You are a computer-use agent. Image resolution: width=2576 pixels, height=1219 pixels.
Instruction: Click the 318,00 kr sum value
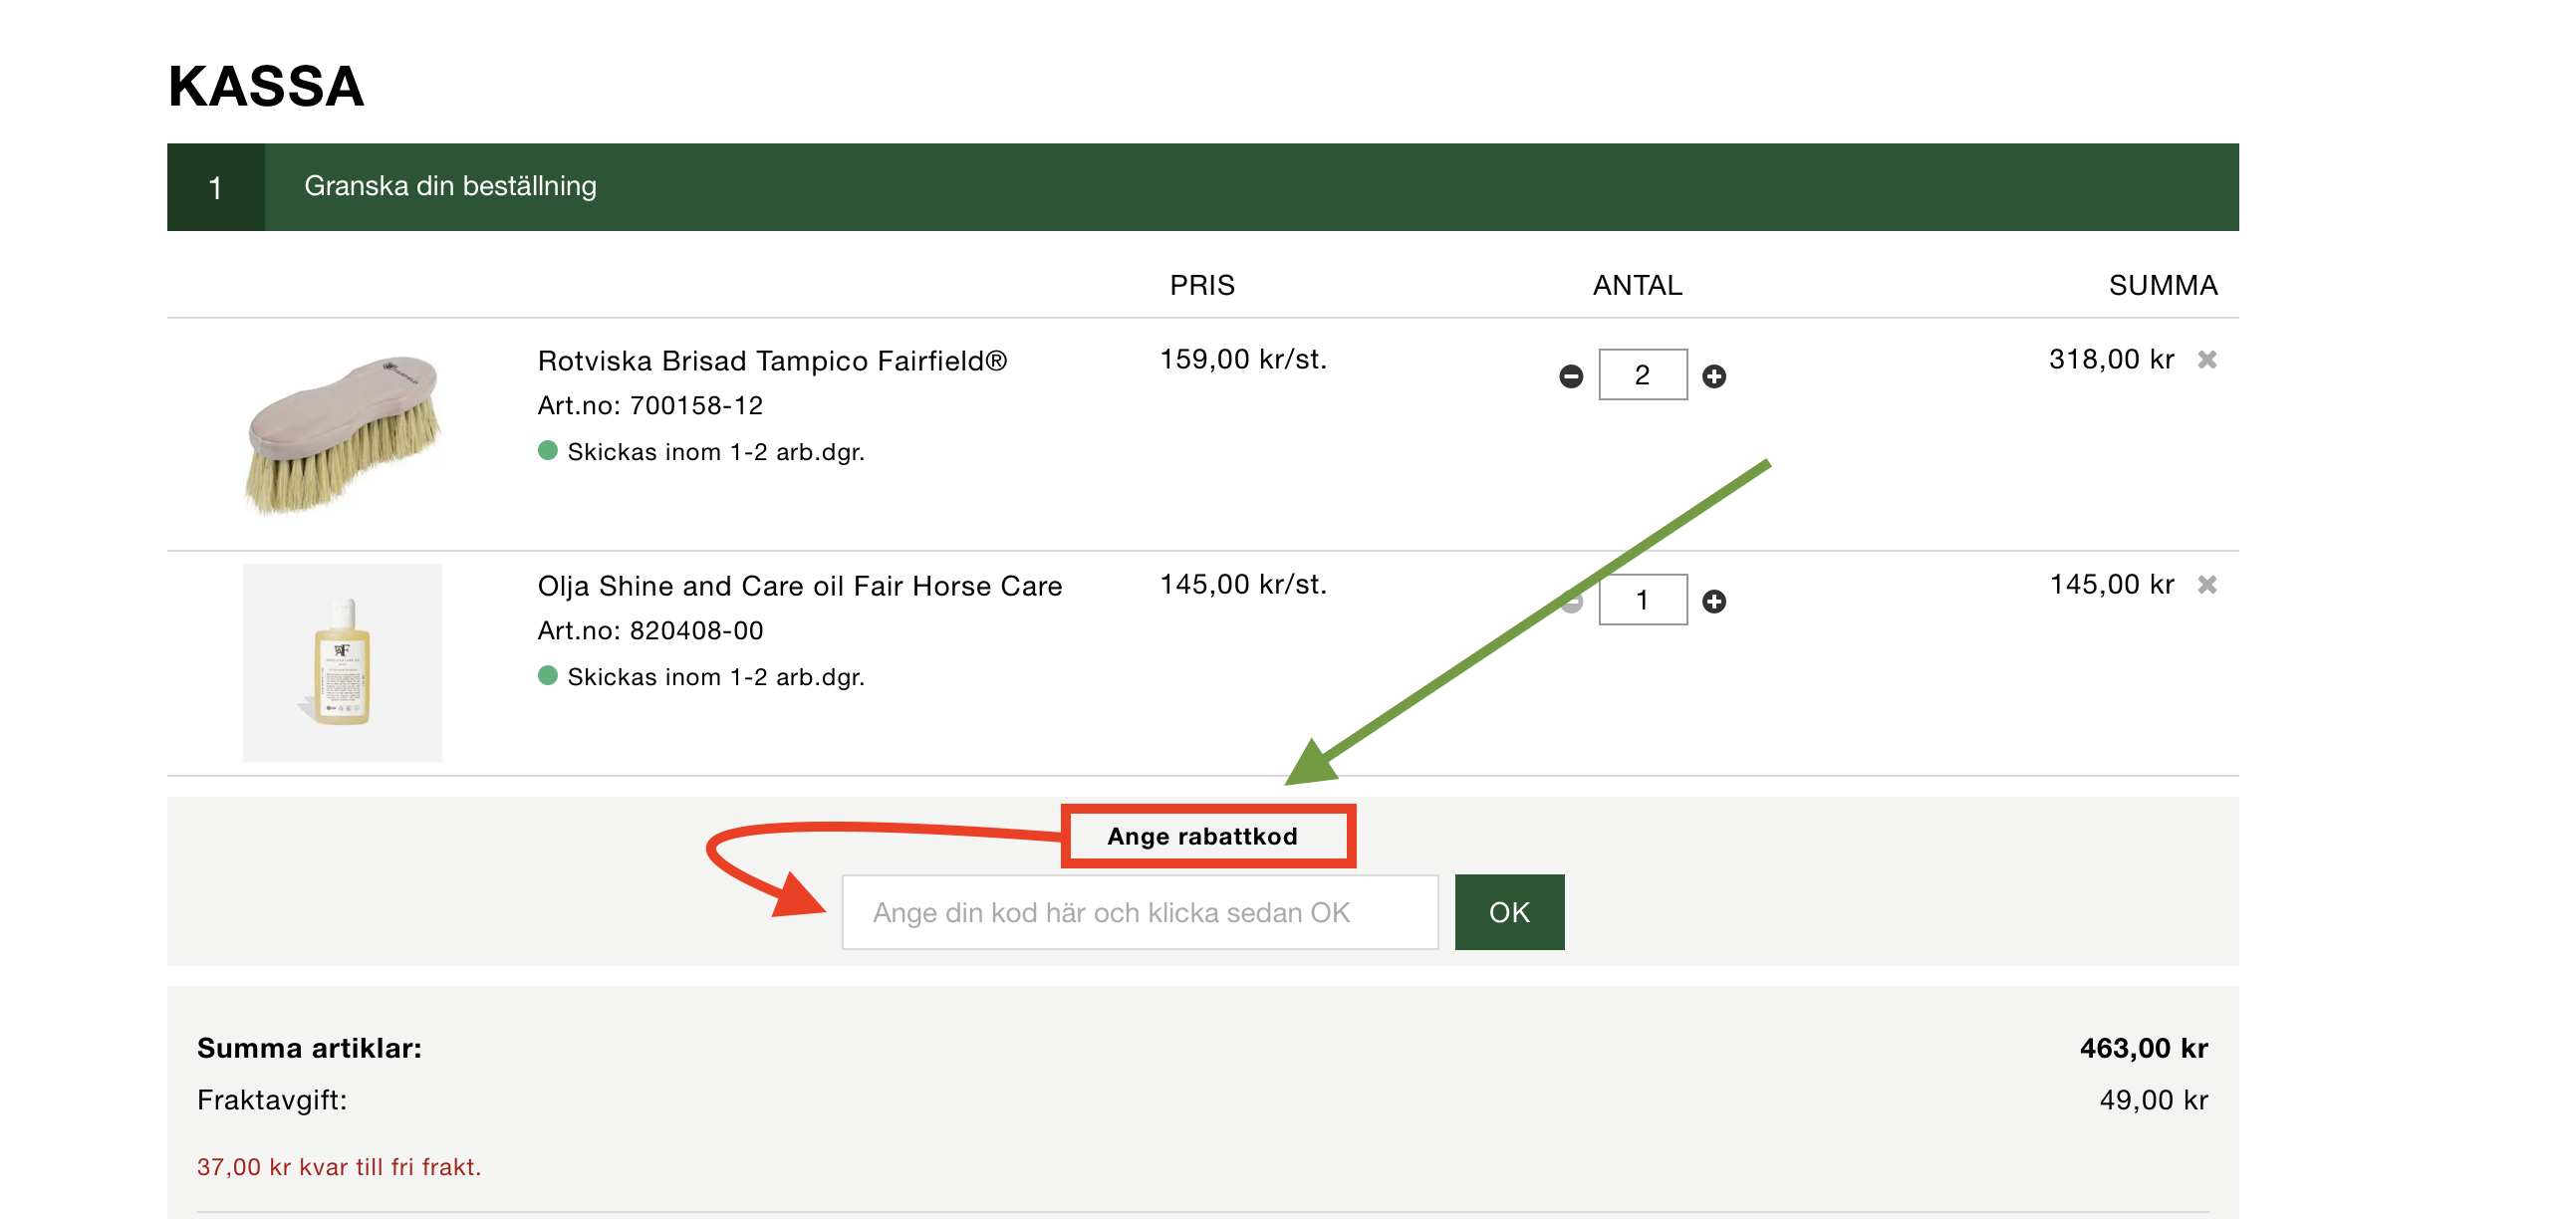point(2110,359)
